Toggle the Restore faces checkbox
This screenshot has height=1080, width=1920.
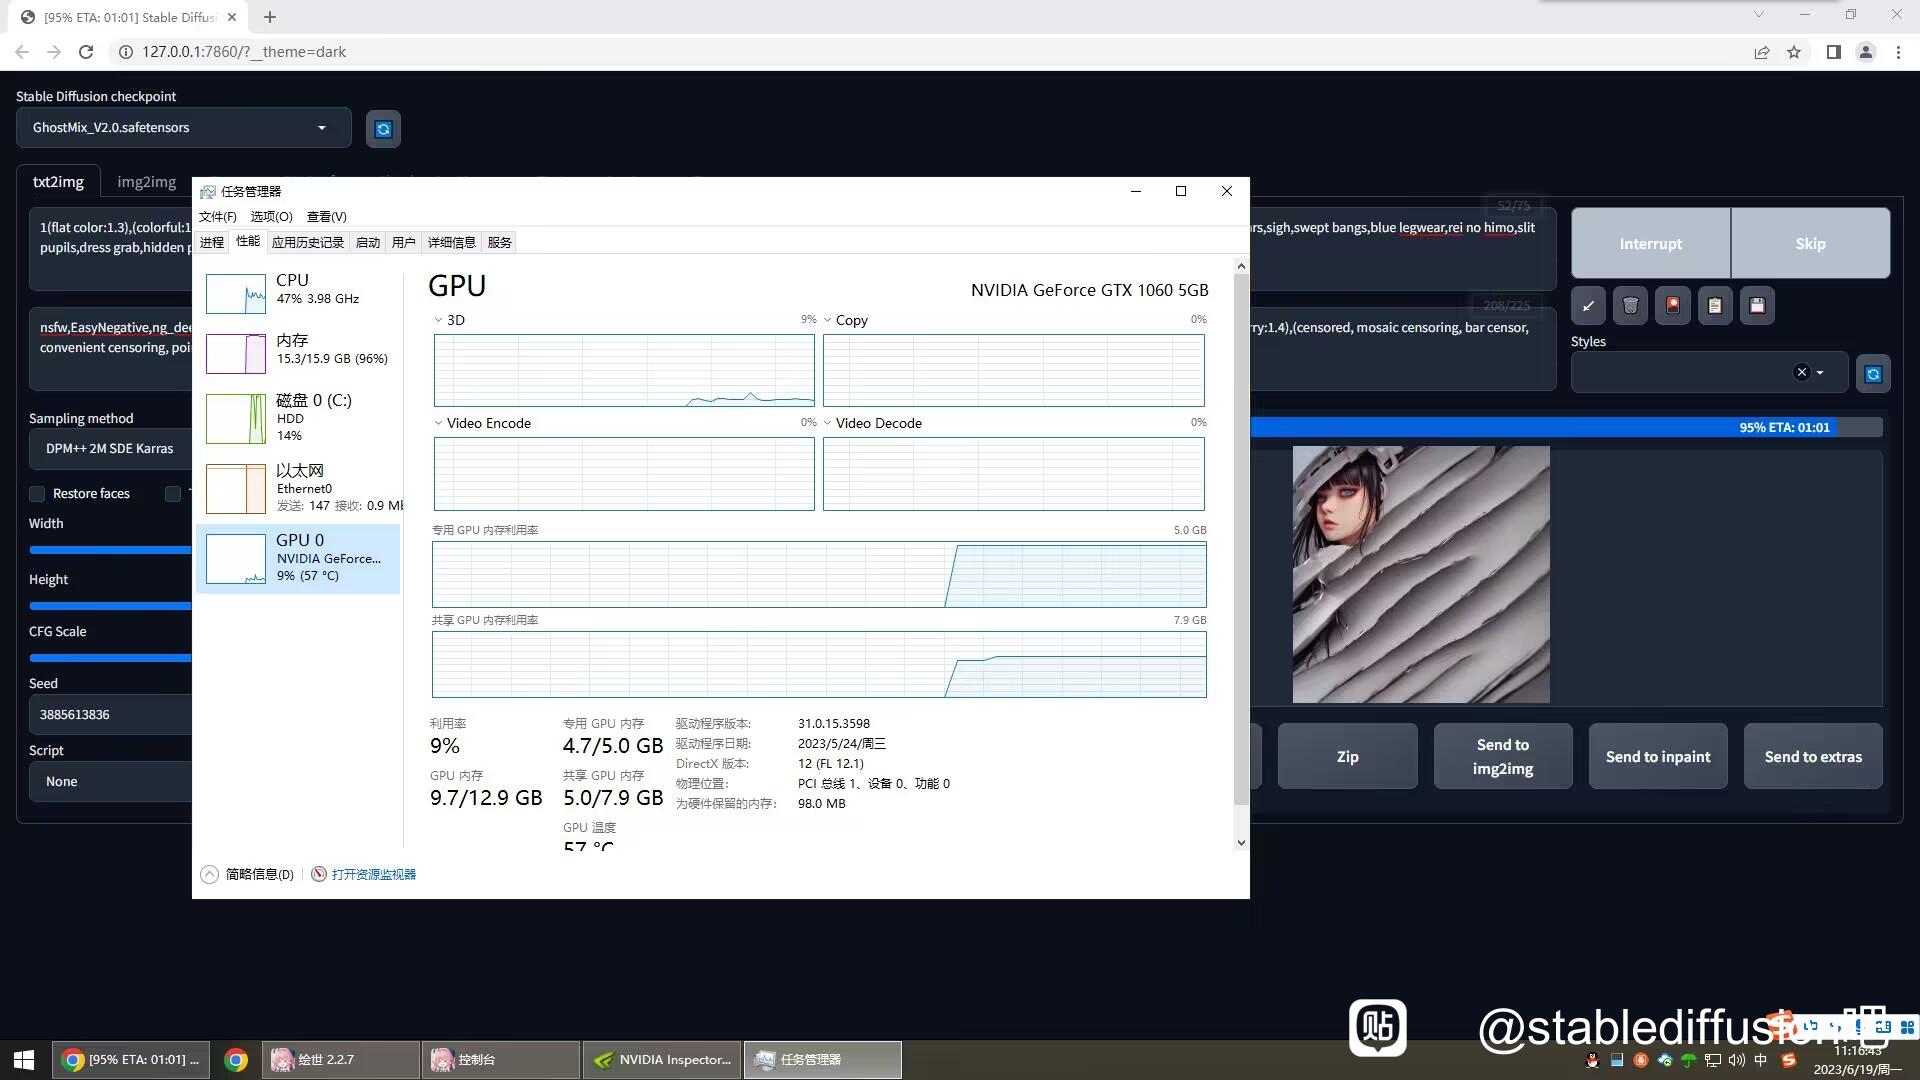37,494
